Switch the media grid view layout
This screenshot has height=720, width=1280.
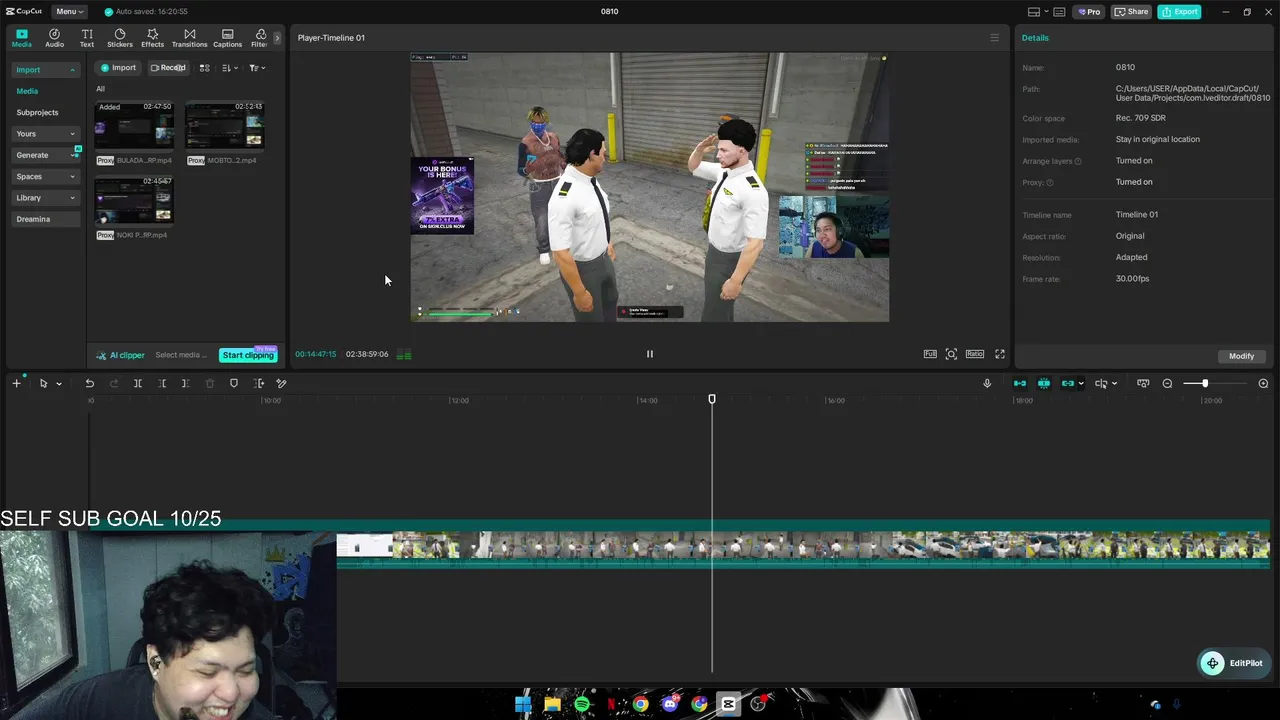(204, 68)
